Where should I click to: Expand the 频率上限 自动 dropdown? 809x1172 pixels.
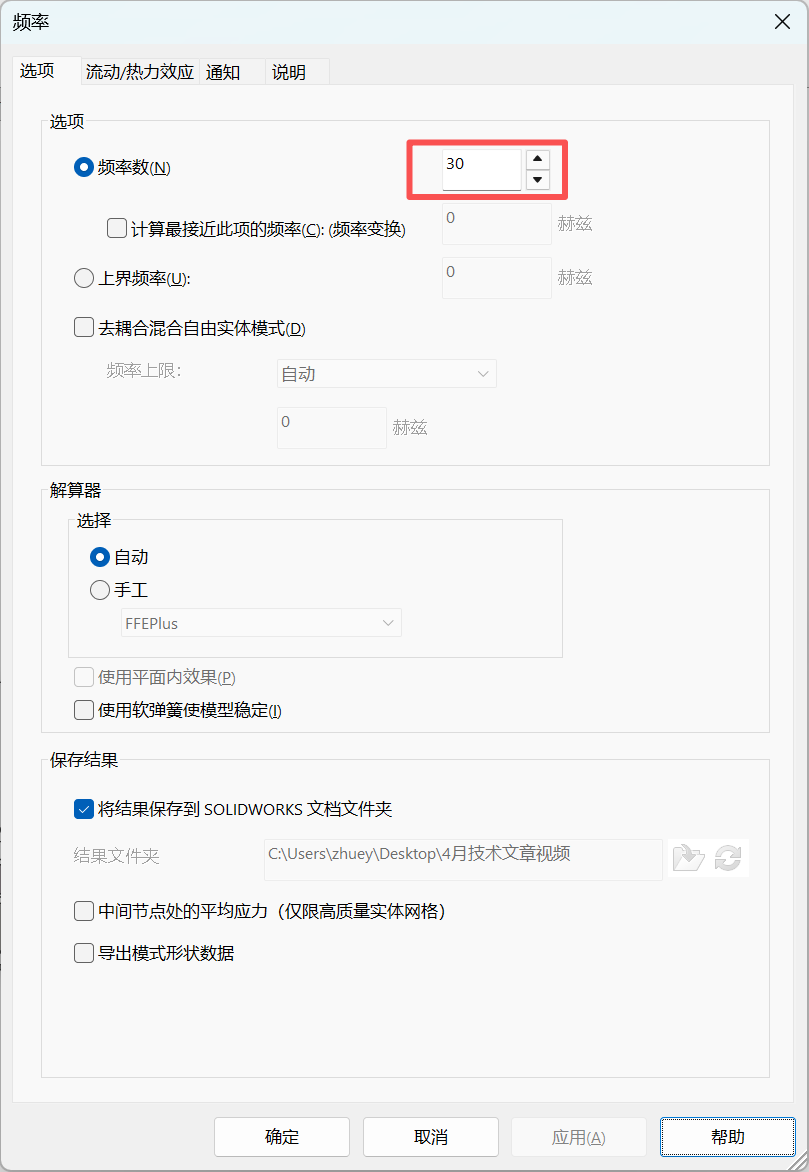click(x=386, y=374)
